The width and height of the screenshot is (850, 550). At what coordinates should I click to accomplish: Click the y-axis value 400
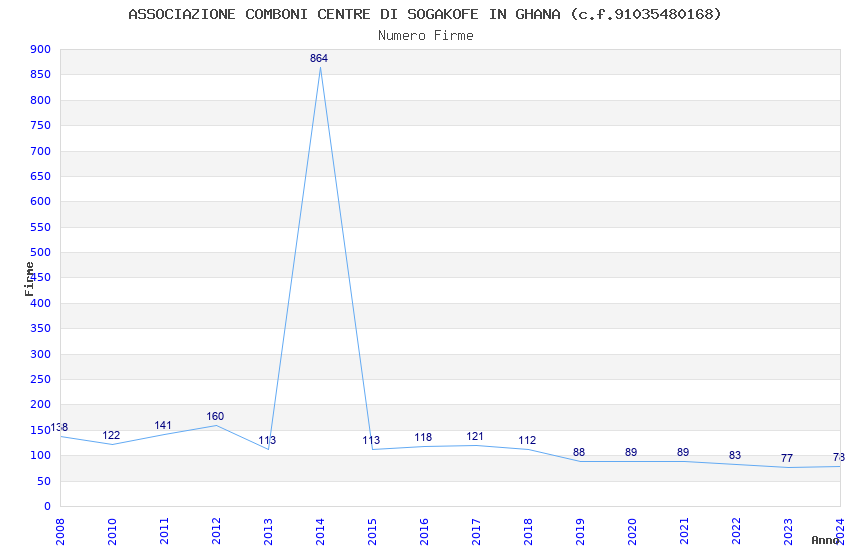pos(41,303)
